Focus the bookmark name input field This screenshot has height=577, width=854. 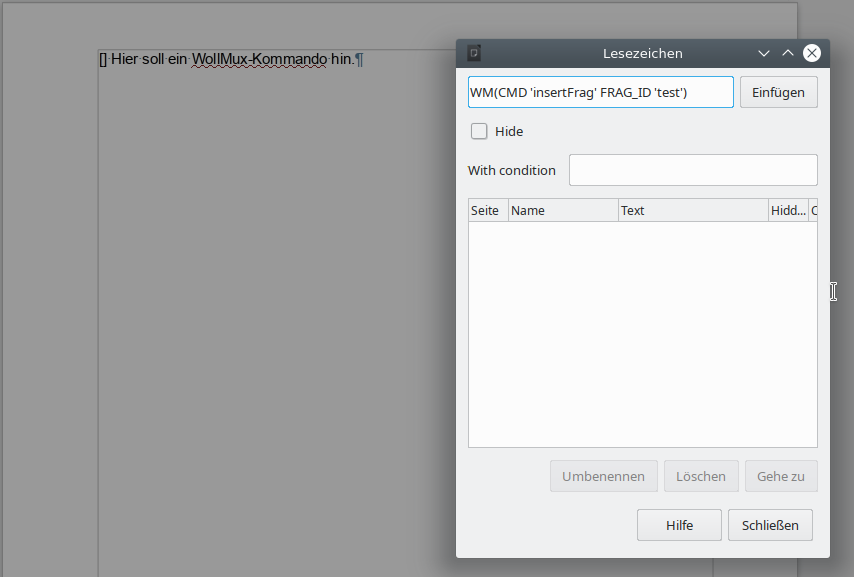pyautogui.click(x=600, y=91)
